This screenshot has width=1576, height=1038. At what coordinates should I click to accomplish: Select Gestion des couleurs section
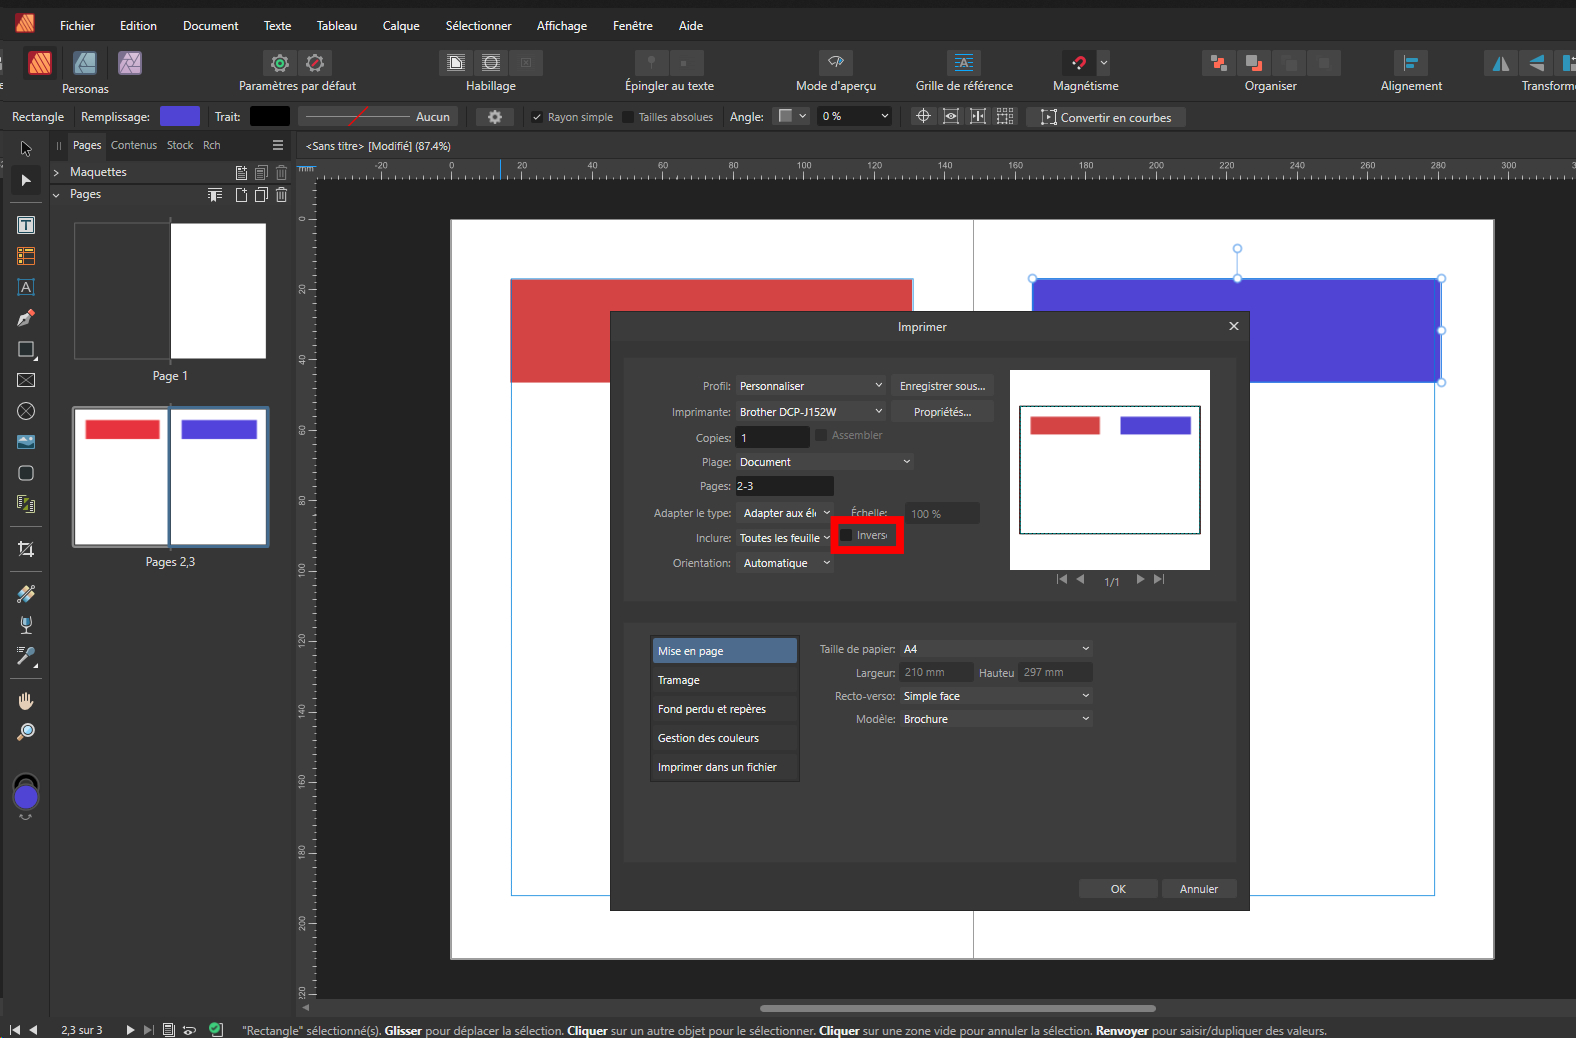[725, 738]
